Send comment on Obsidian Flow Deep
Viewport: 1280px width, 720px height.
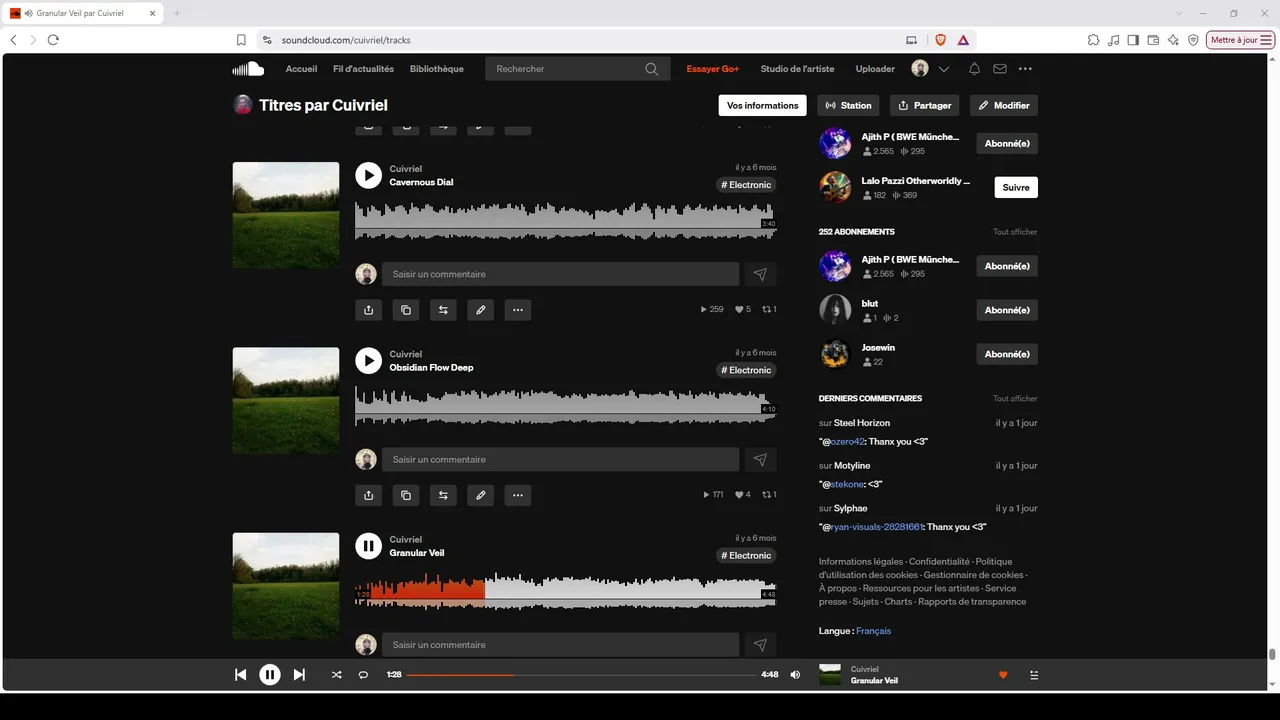(760, 459)
